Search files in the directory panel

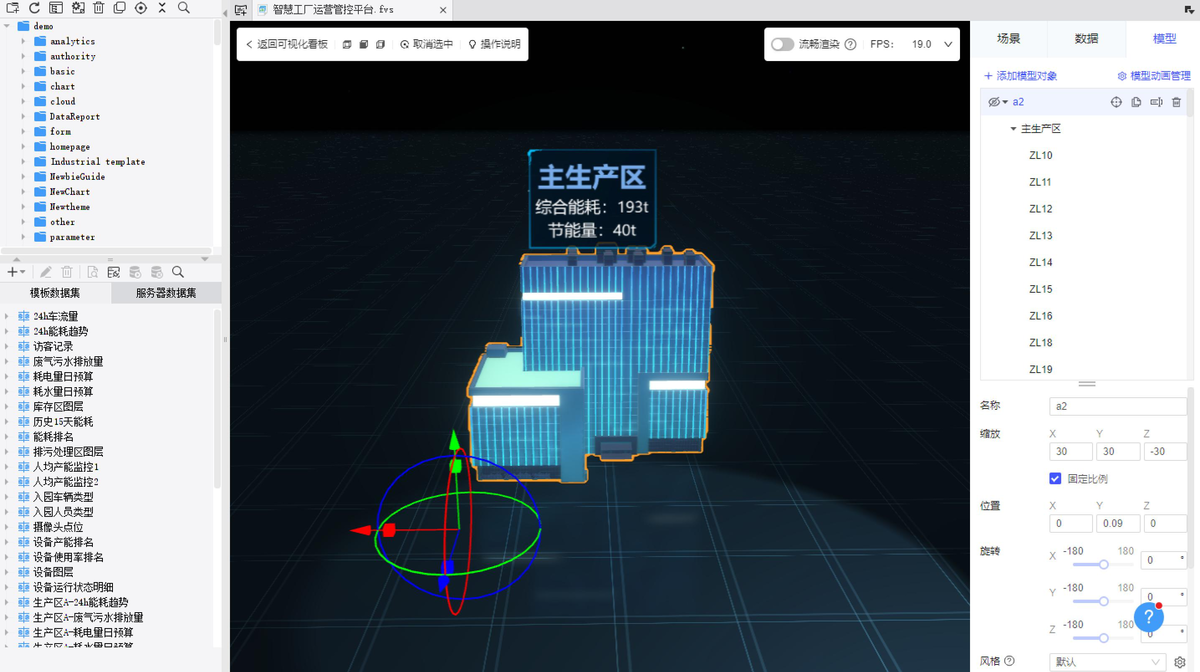point(184,7)
